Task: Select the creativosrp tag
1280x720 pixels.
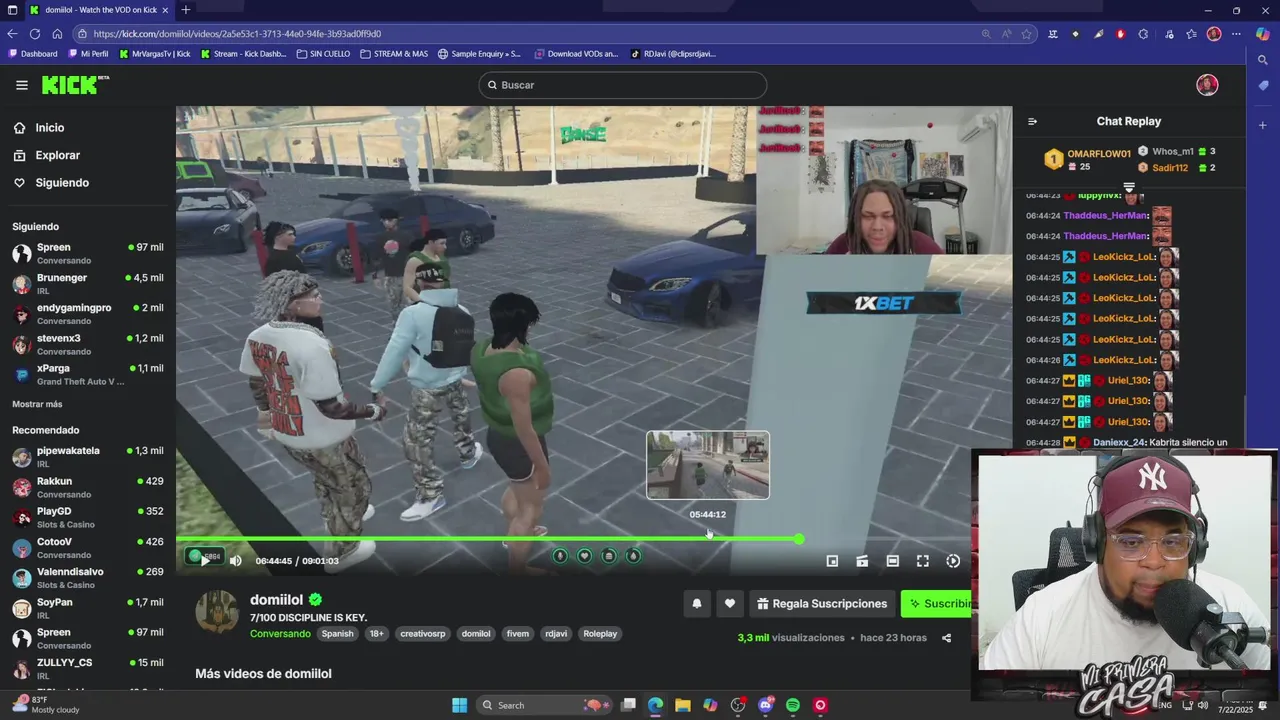Action: [423, 633]
